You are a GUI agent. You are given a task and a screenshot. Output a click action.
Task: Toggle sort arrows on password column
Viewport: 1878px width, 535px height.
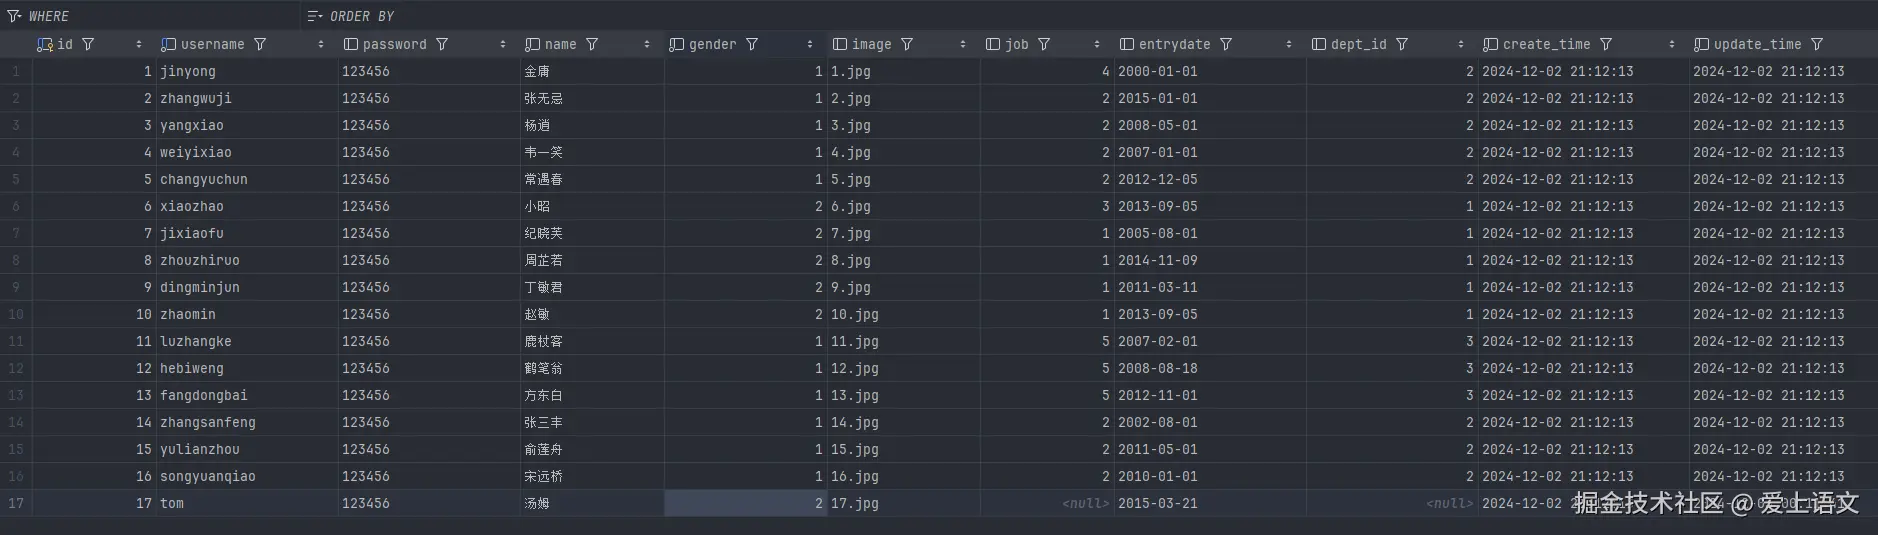coord(502,44)
